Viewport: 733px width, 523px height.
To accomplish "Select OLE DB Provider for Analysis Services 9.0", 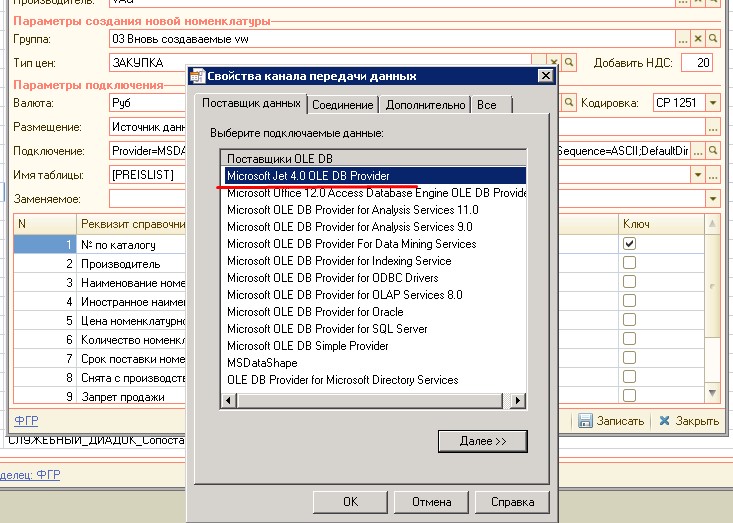I will (350, 227).
